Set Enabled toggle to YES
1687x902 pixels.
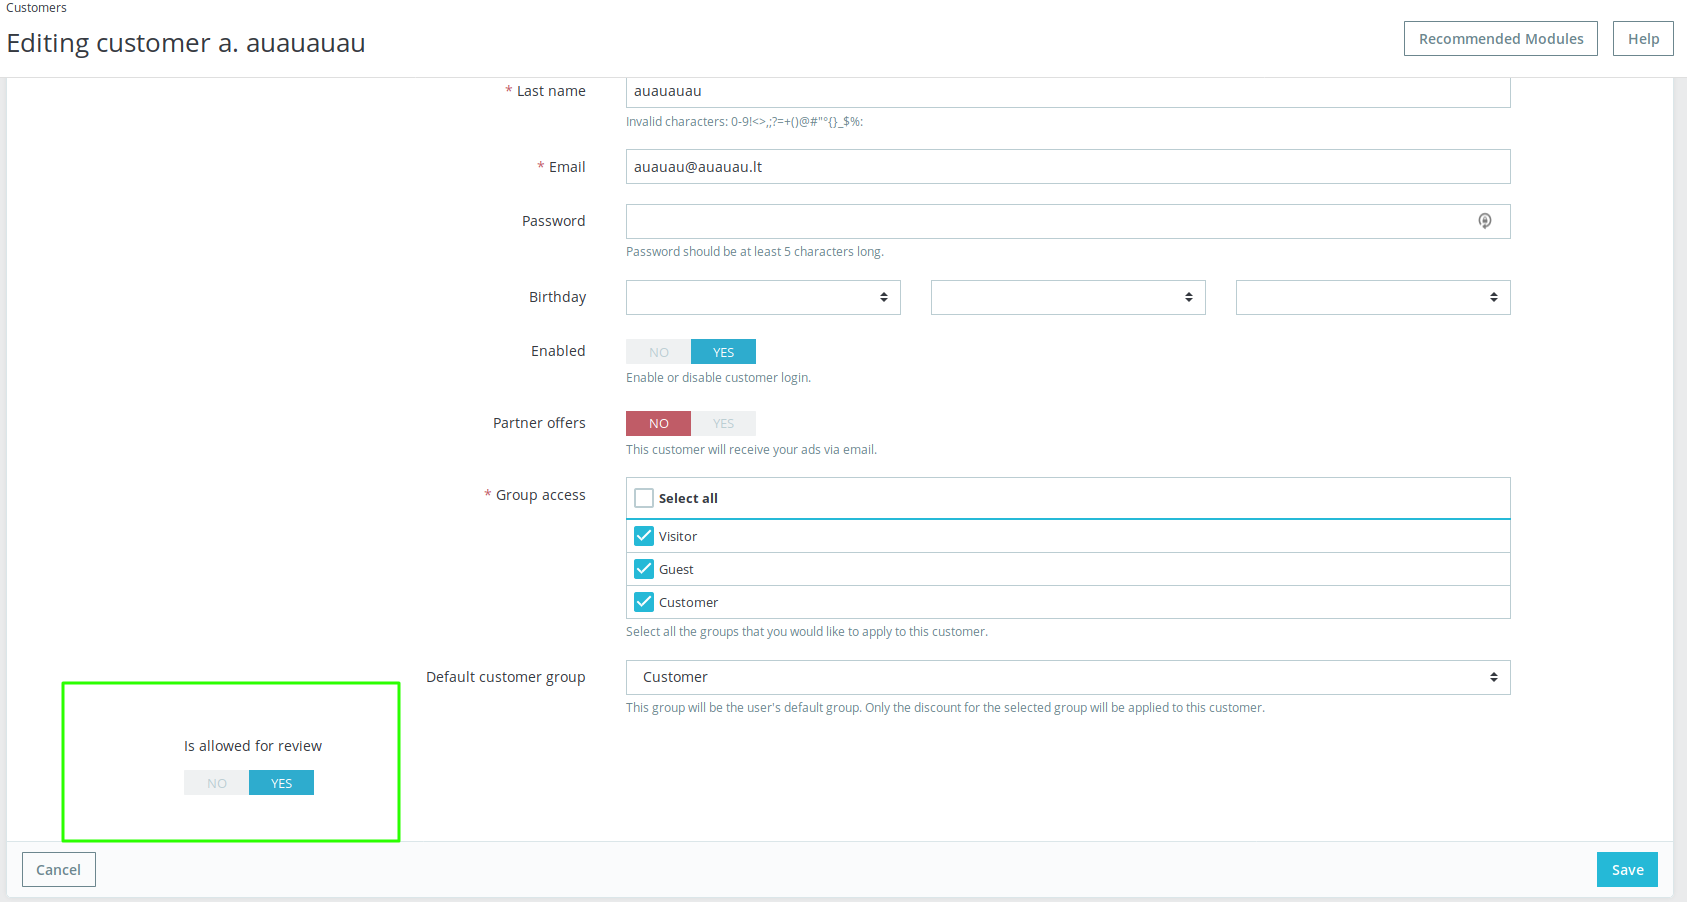point(723,352)
